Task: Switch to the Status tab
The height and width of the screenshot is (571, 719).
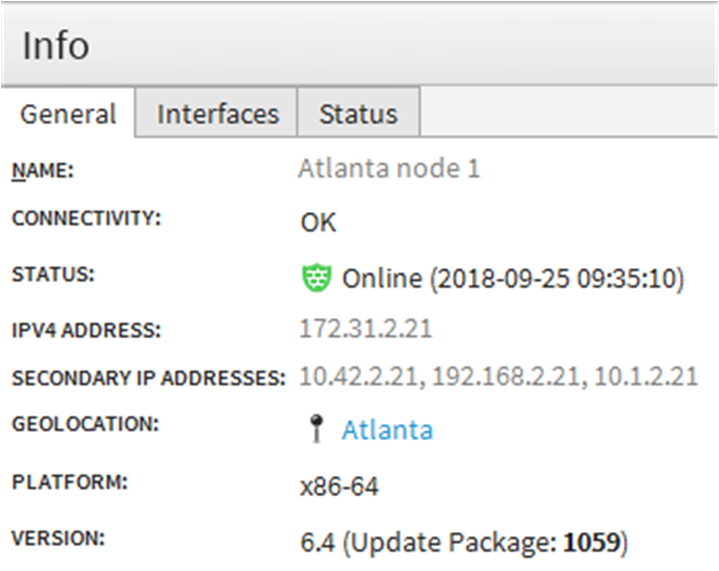Action: click(359, 113)
